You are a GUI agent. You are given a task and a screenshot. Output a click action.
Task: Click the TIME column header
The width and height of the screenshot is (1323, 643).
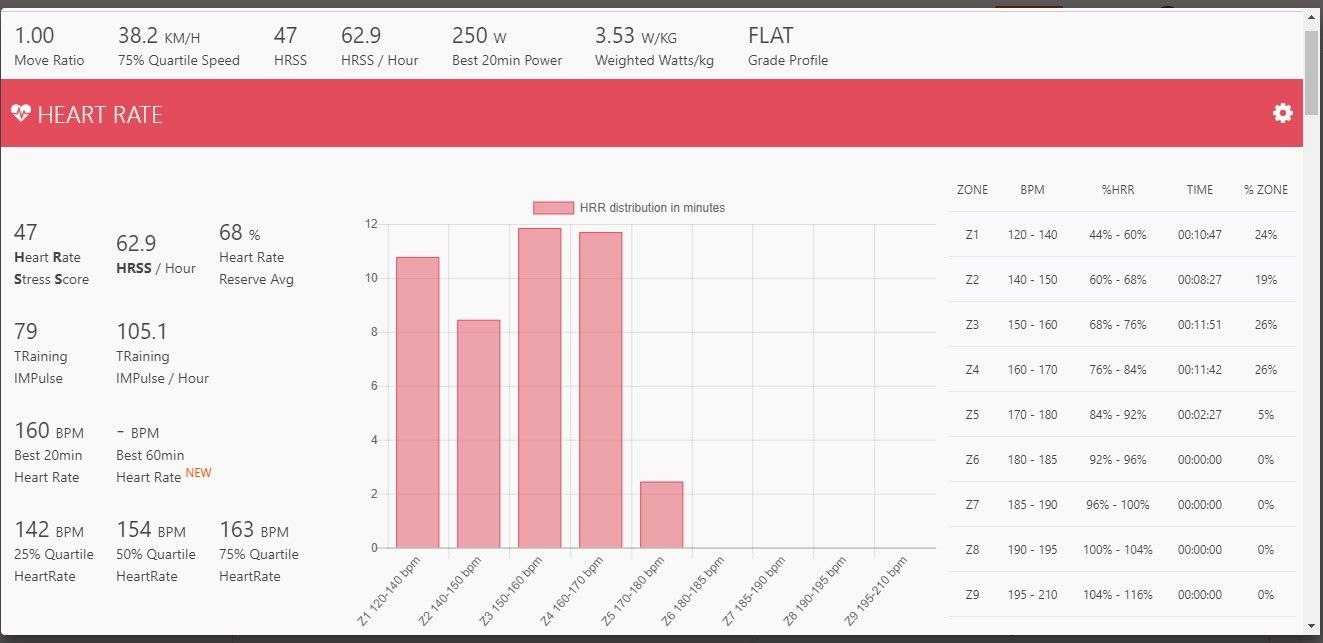point(1199,190)
